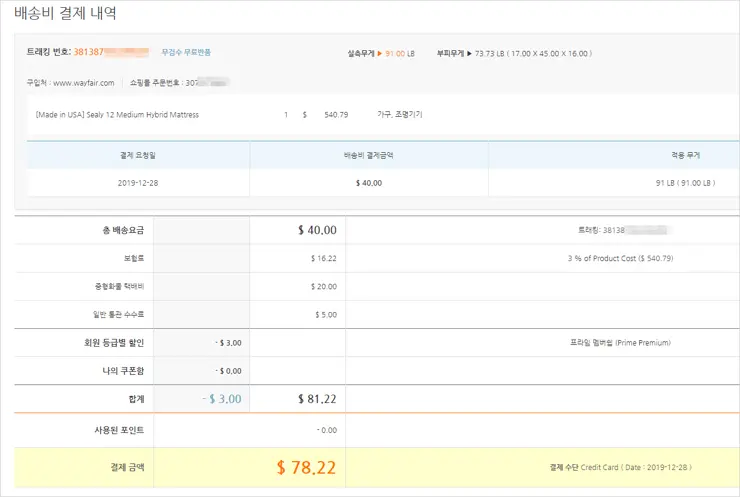740x497 pixels.
Task: Click the 총 배송요금 row label
Action: point(125,230)
